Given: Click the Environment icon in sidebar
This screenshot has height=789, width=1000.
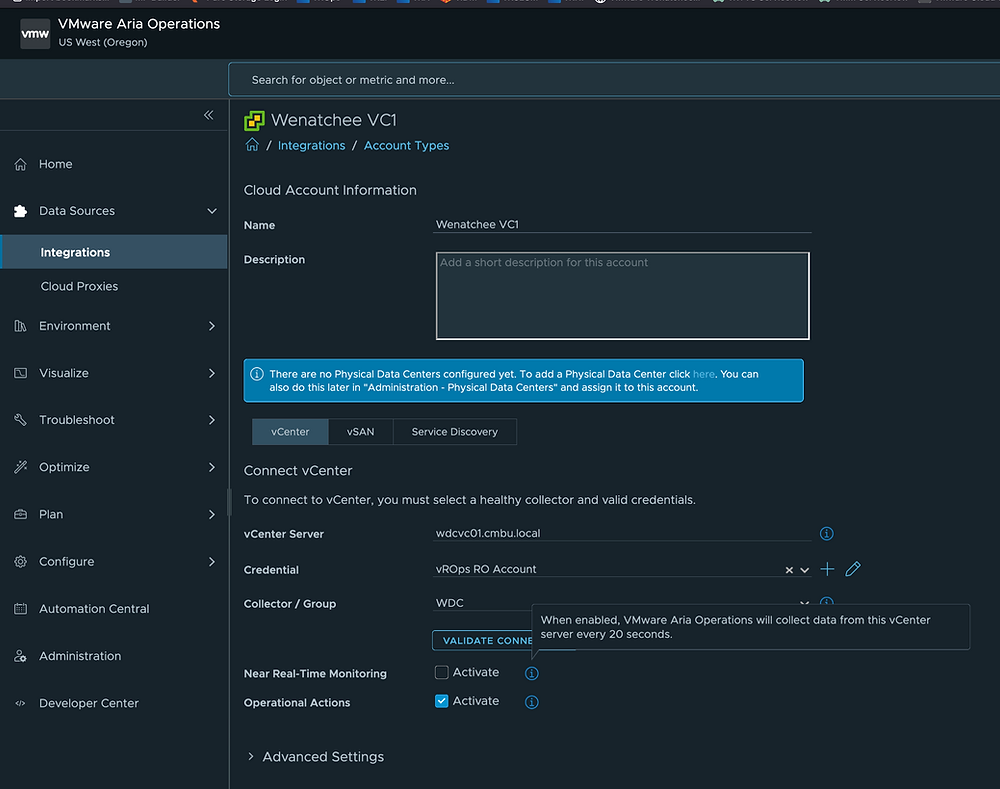Looking at the screenshot, I should click(x=20, y=326).
